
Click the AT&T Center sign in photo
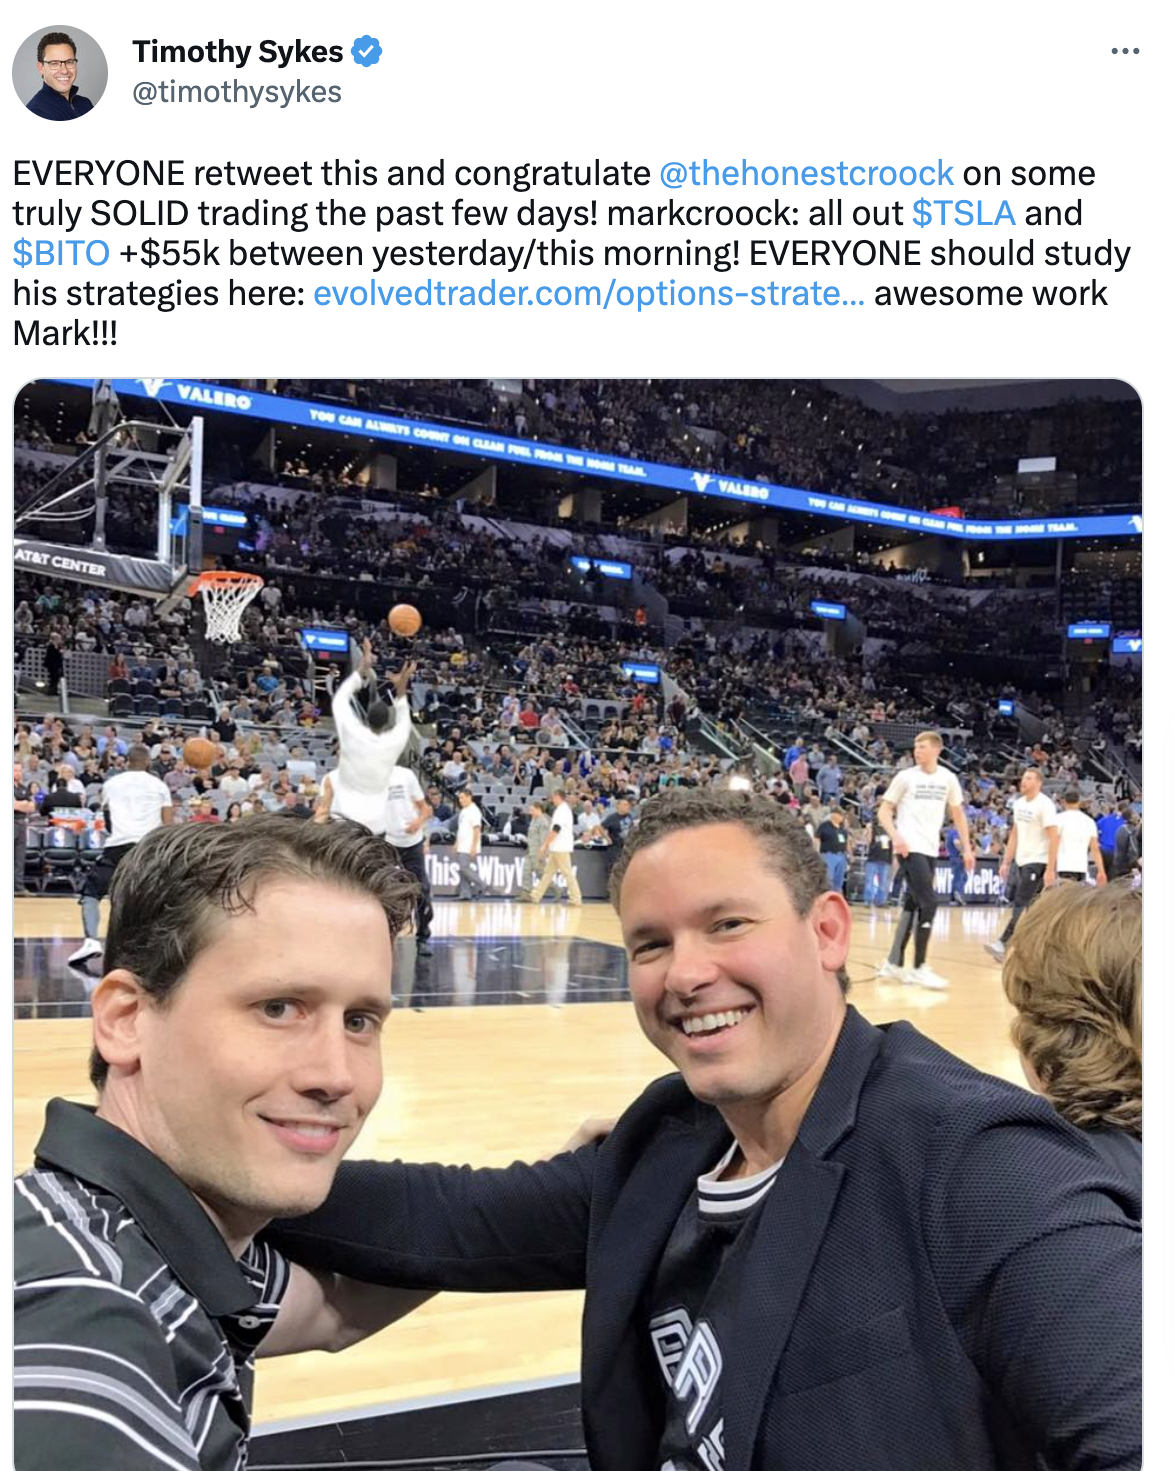click(x=60, y=561)
